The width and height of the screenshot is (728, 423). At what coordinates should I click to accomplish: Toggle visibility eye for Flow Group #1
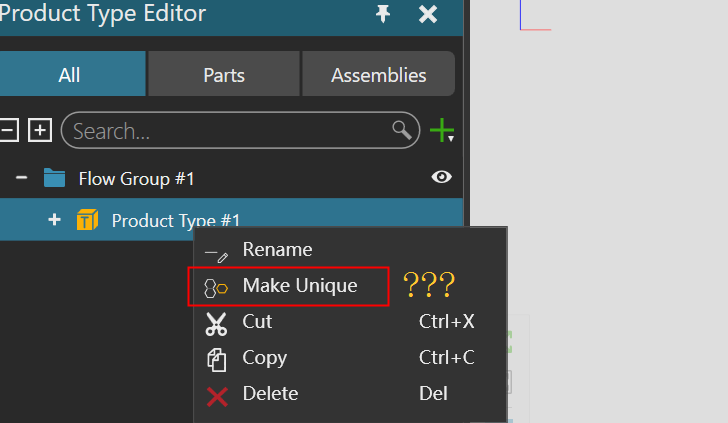(441, 178)
